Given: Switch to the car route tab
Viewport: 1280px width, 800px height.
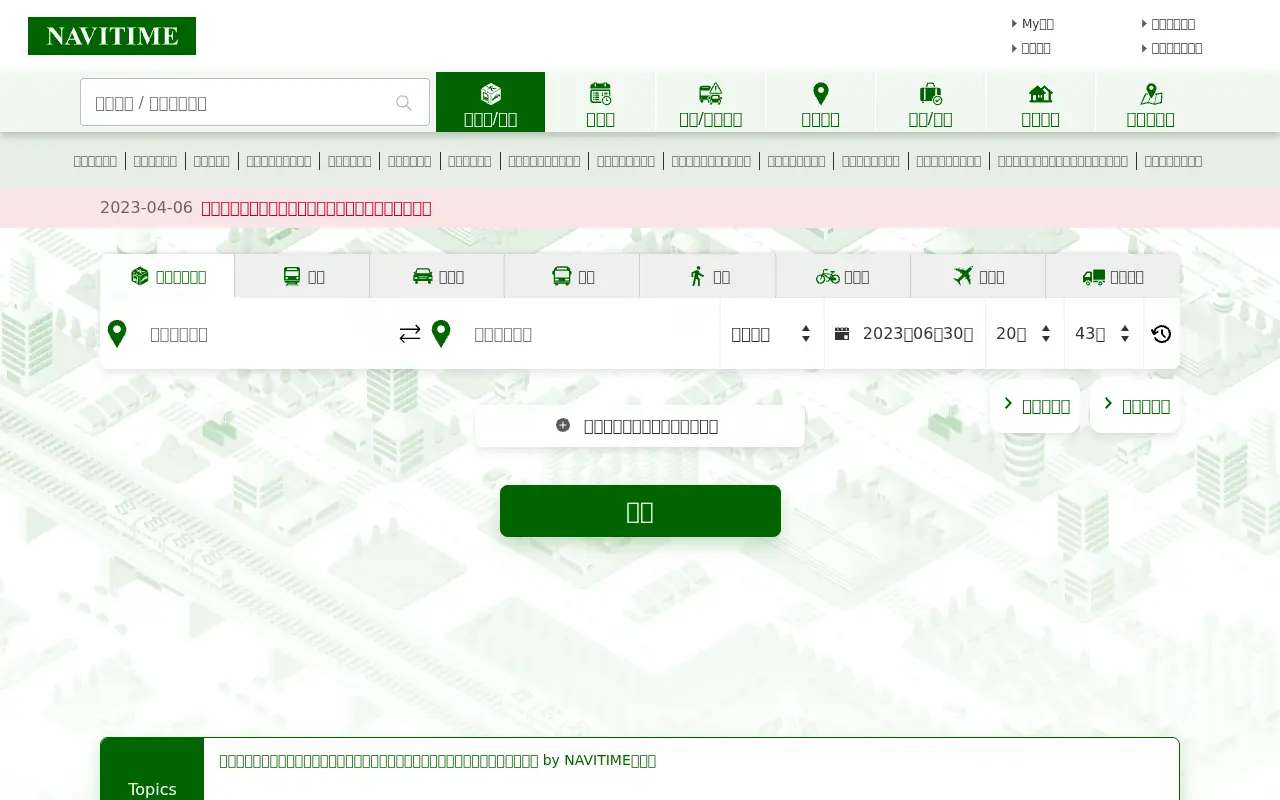Looking at the screenshot, I should pyautogui.click(x=438, y=276).
